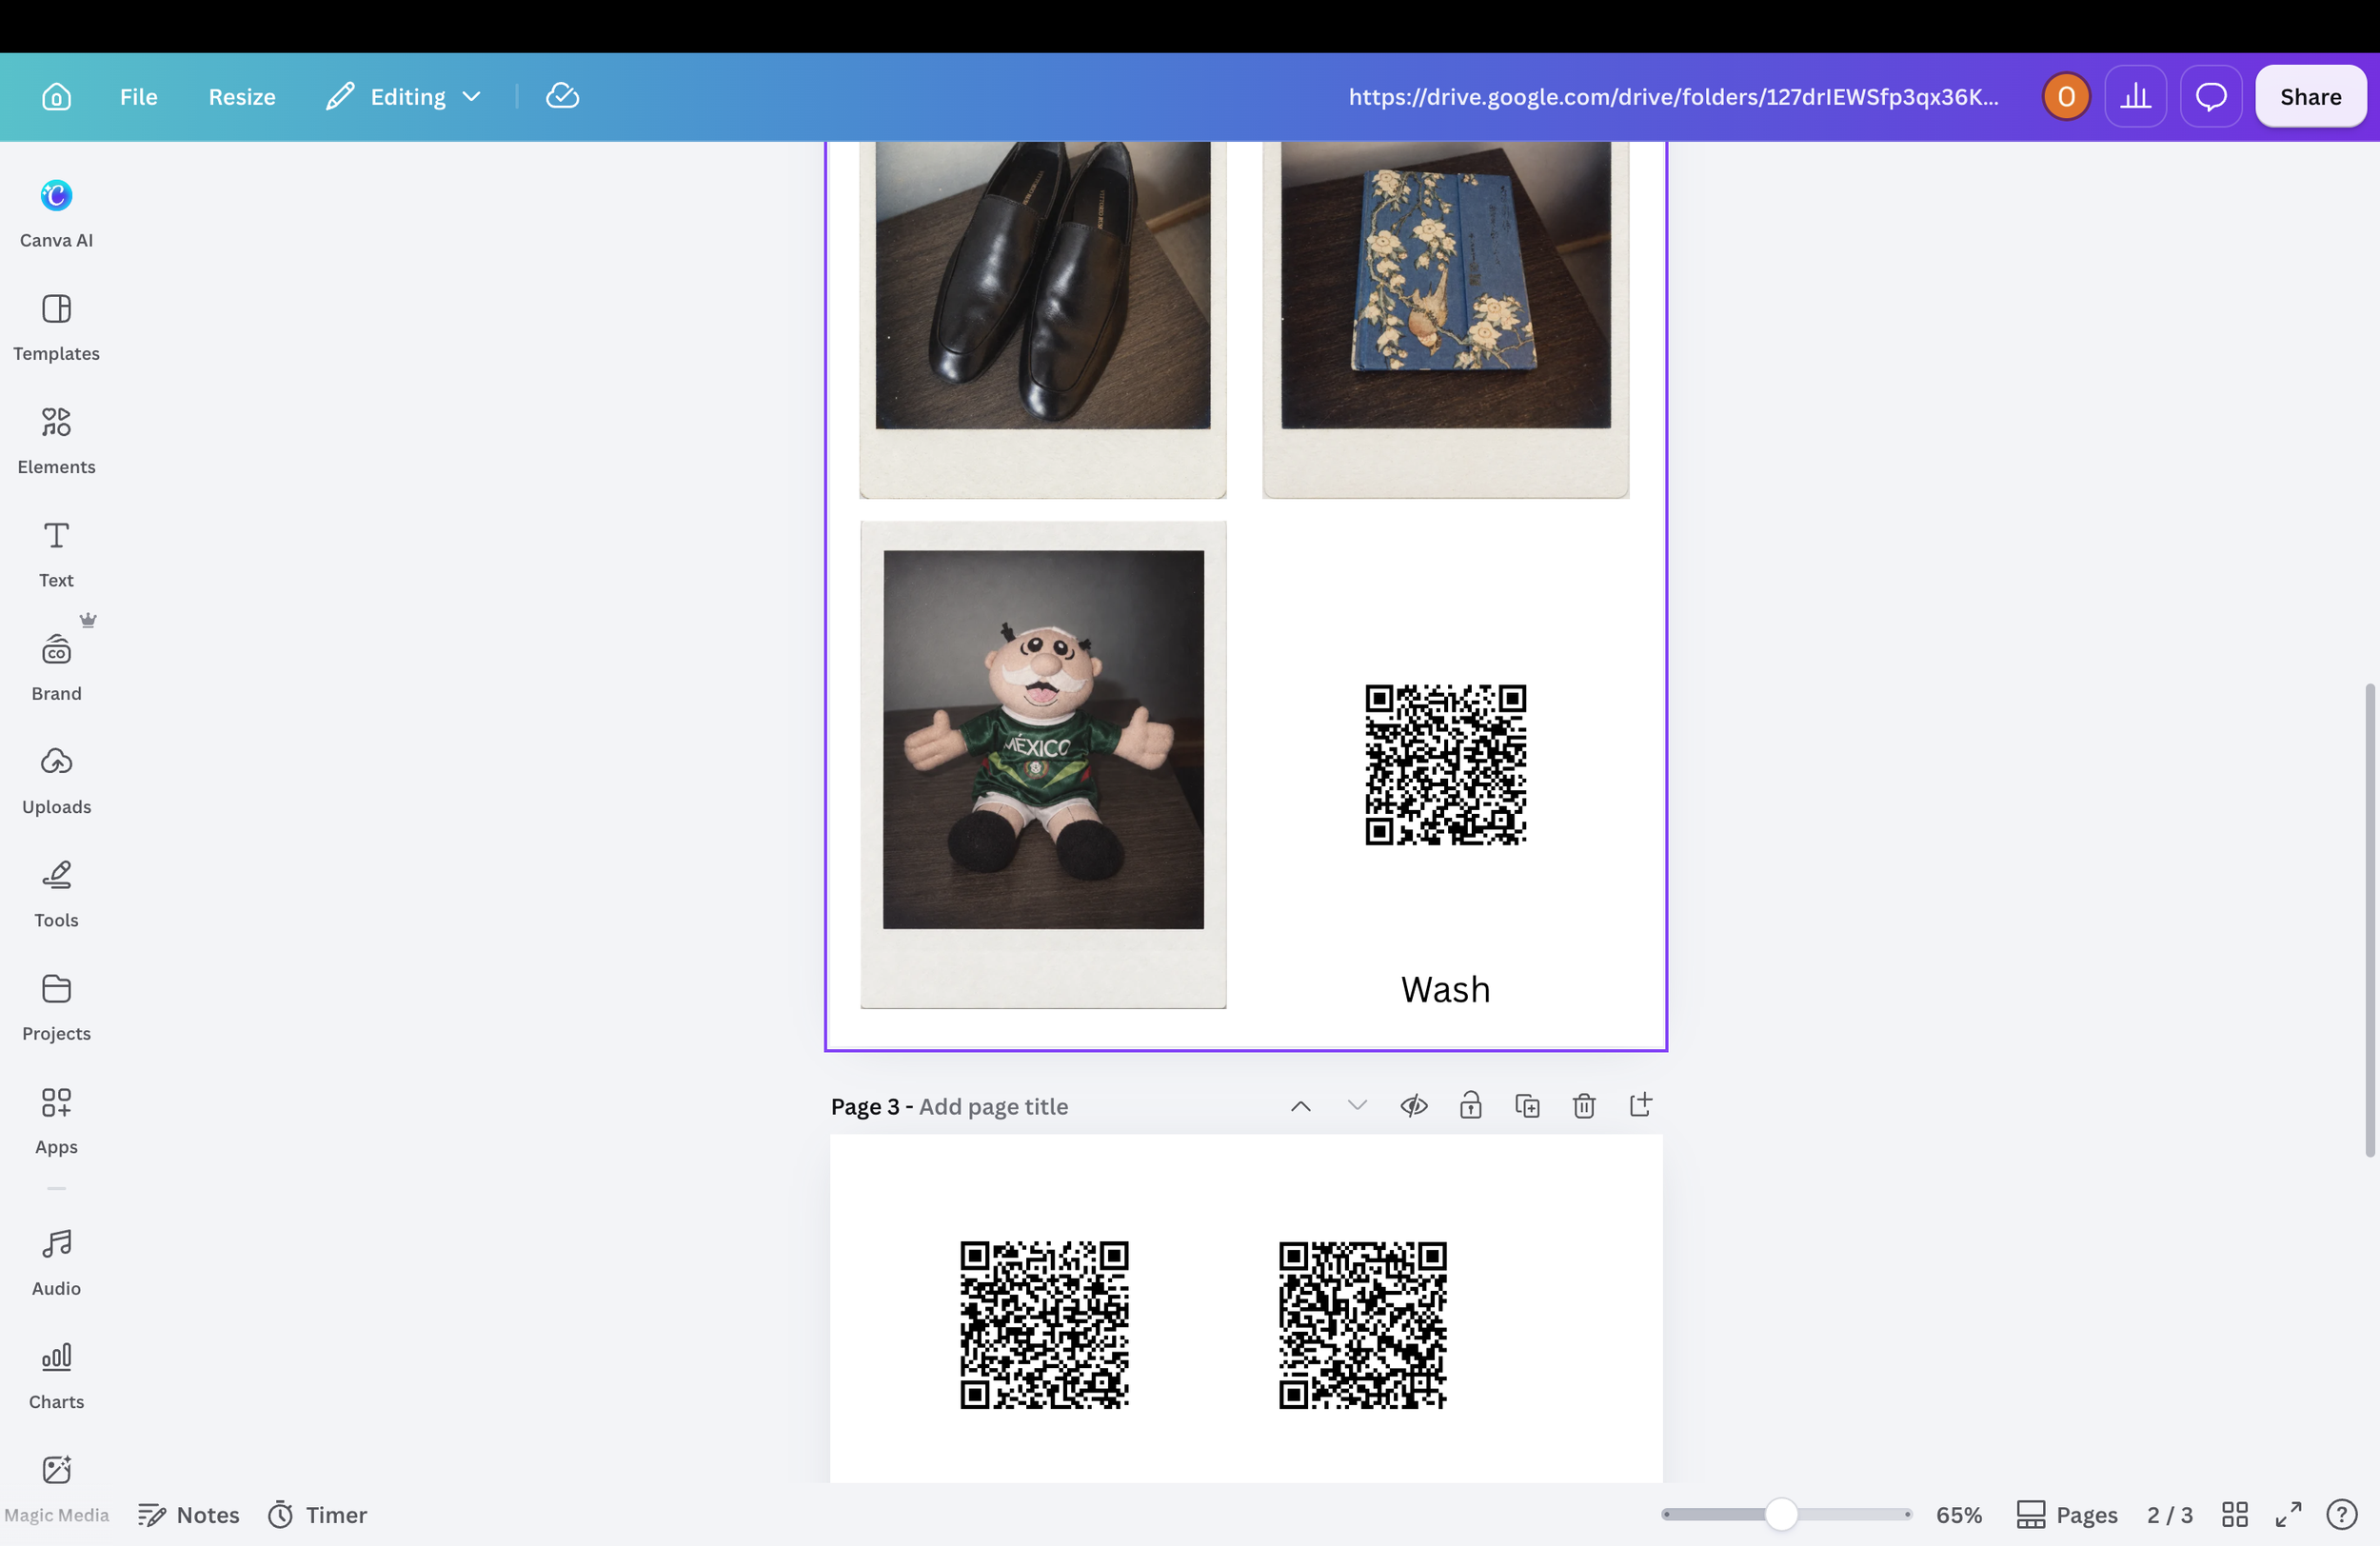Lock Page 3
The image size is (2380, 1546).
pyautogui.click(x=1470, y=1106)
